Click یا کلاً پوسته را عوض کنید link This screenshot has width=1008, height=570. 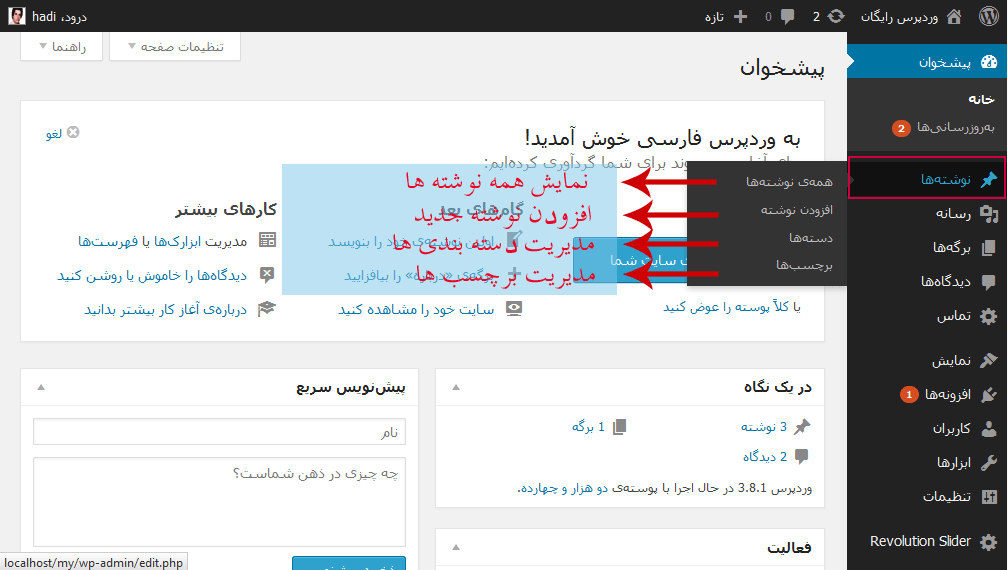pos(732,307)
